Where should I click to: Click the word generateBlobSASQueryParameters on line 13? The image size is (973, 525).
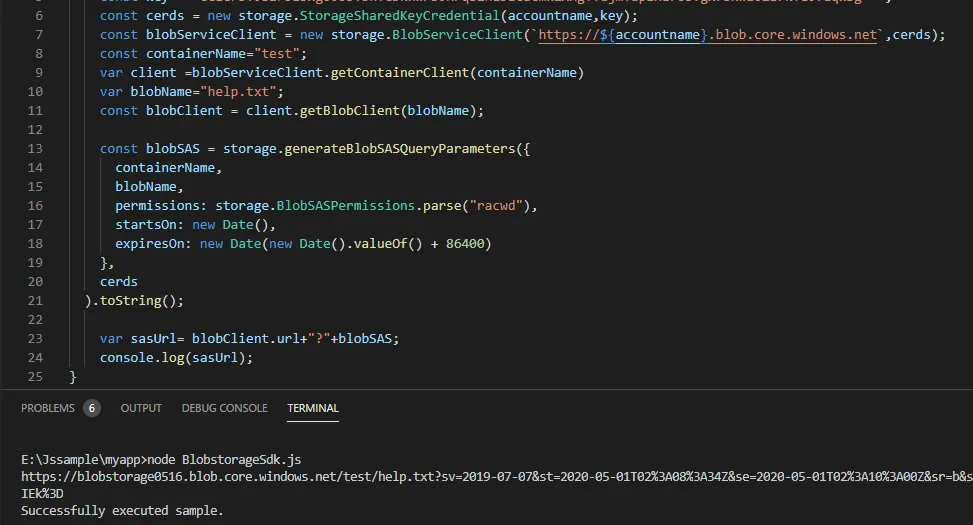click(400, 149)
